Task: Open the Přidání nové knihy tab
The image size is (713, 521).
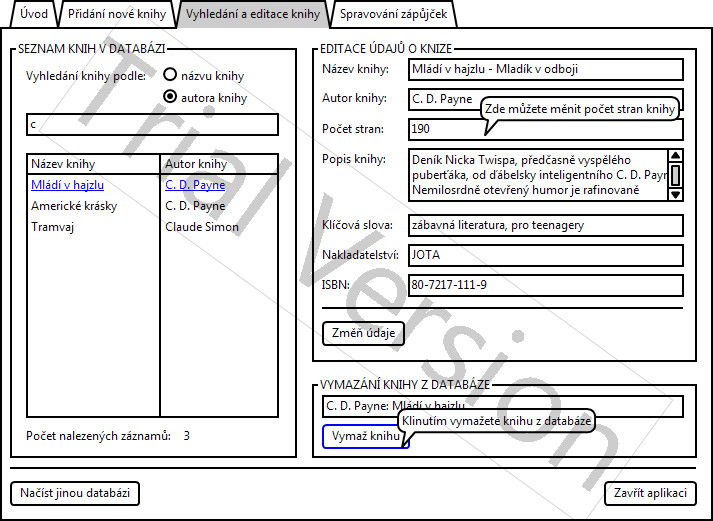Action: click(117, 14)
